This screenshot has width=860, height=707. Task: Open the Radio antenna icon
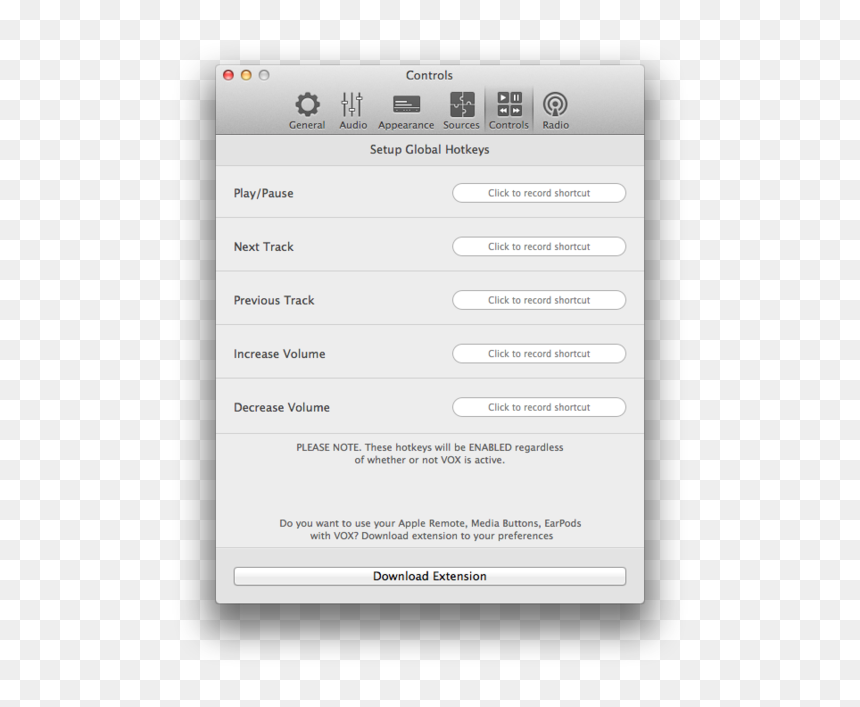(x=555, y=104)
